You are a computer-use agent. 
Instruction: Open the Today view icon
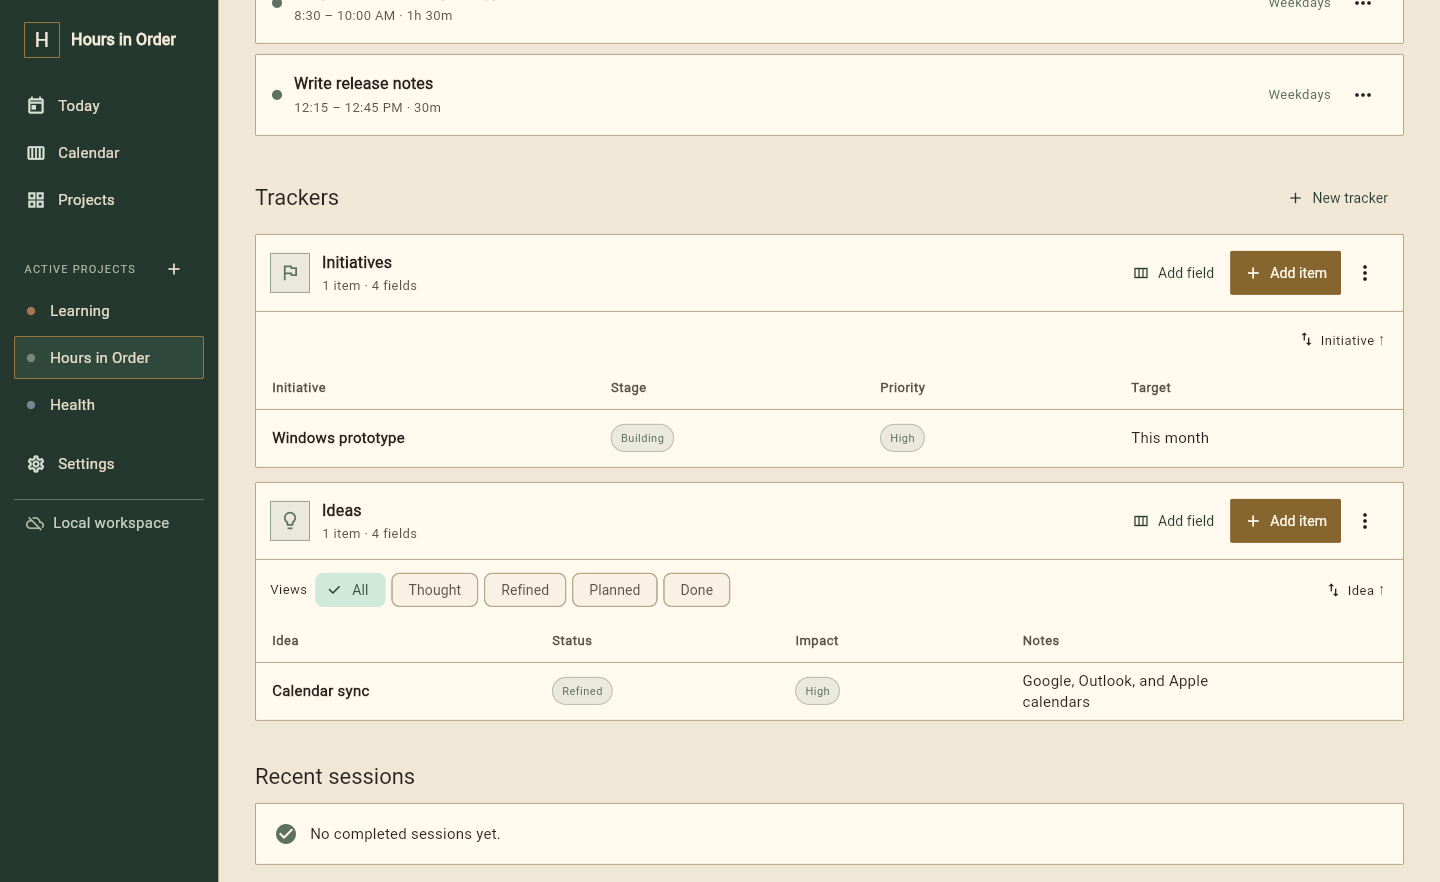coord(36,106)
